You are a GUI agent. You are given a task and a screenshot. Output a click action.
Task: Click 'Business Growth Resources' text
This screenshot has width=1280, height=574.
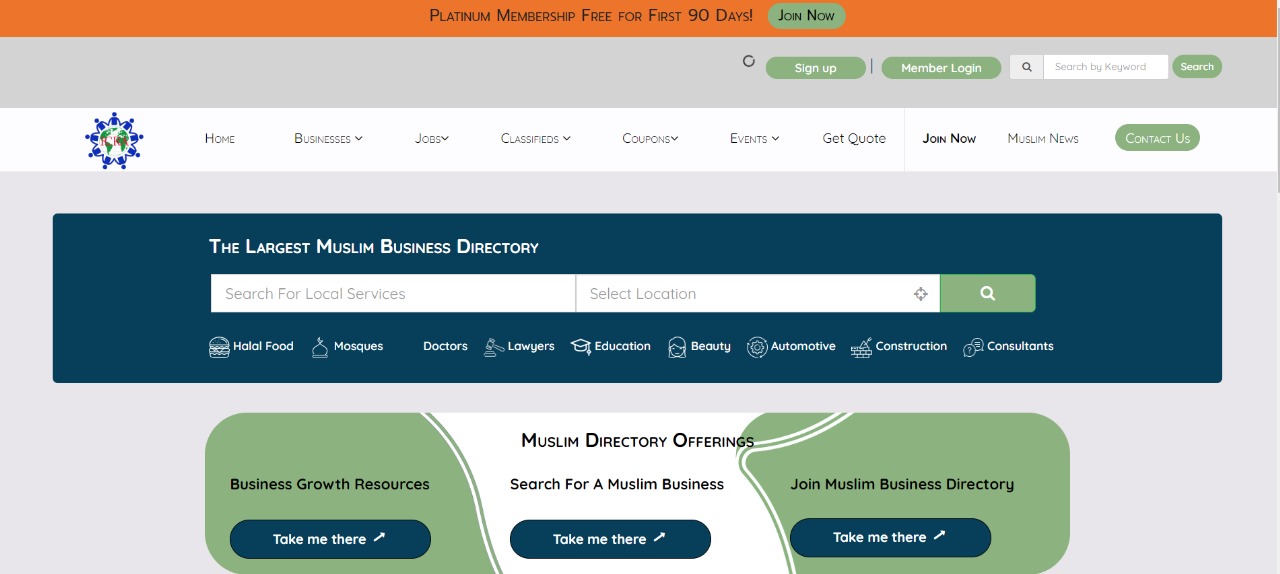pos(330,484)
